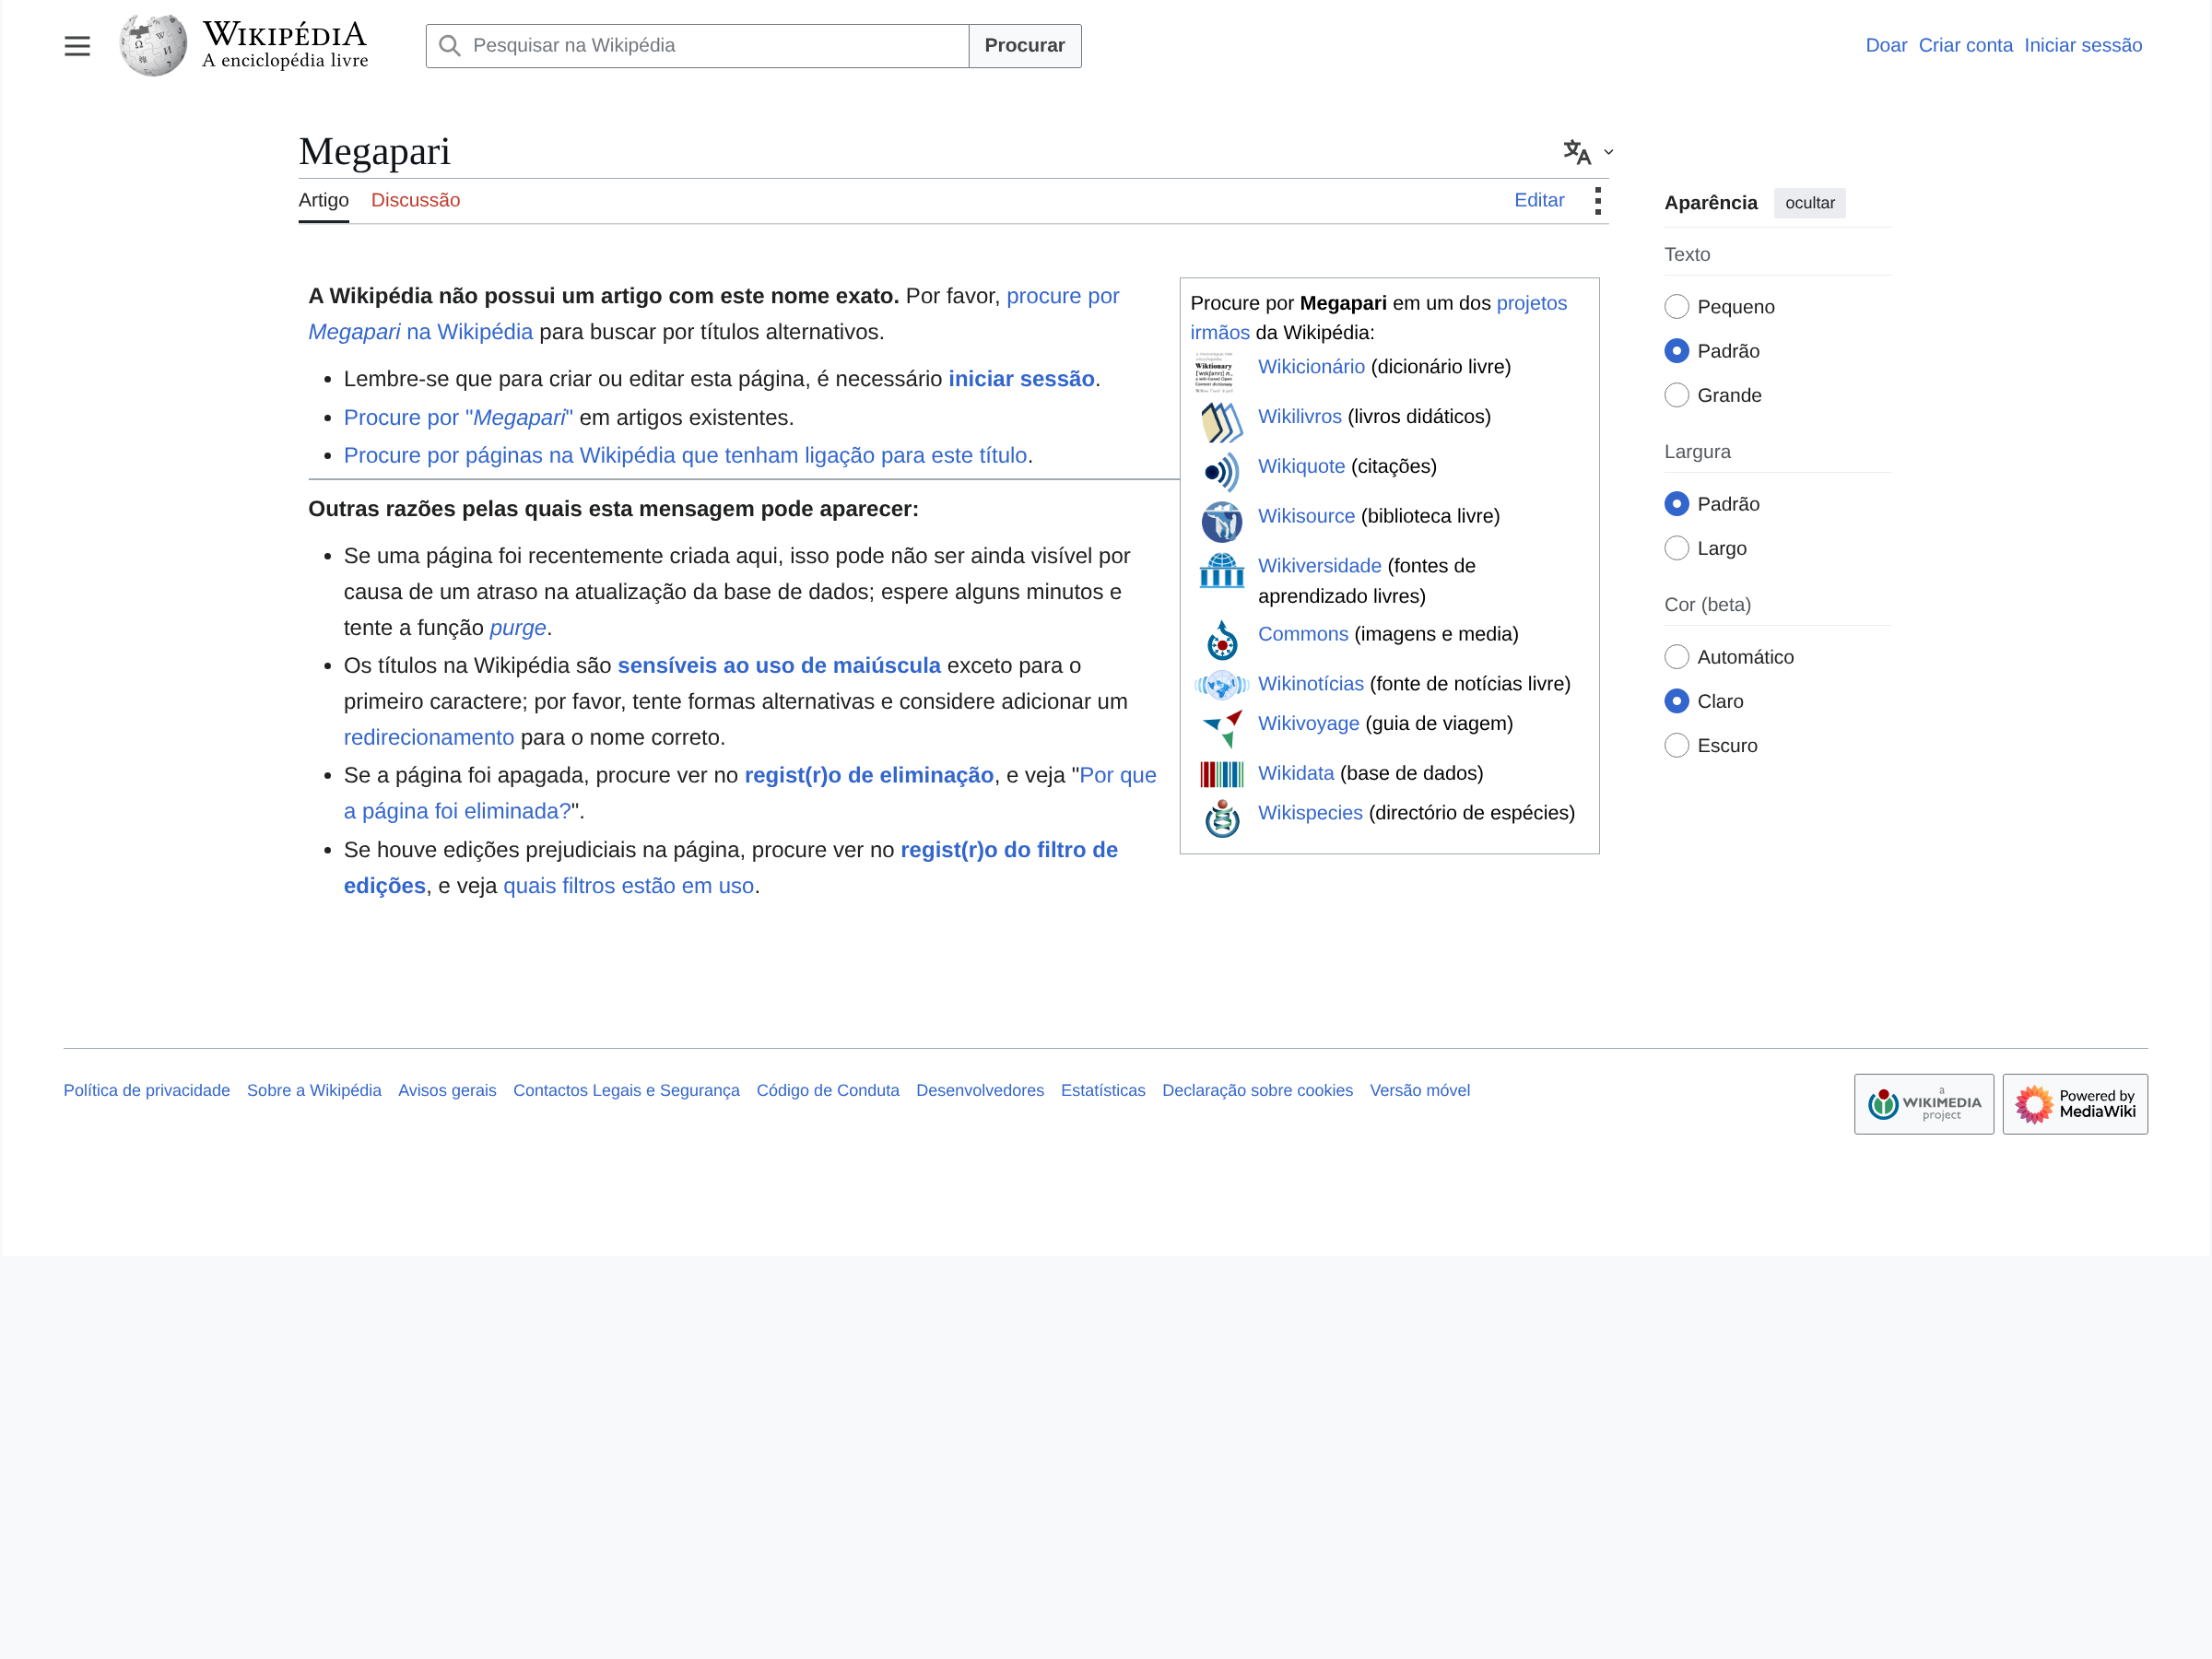Viewport: 2212px width, 1659px height.
Task: Open the Contactos Legais e Segurança link
Action: tap(626, 1090)
